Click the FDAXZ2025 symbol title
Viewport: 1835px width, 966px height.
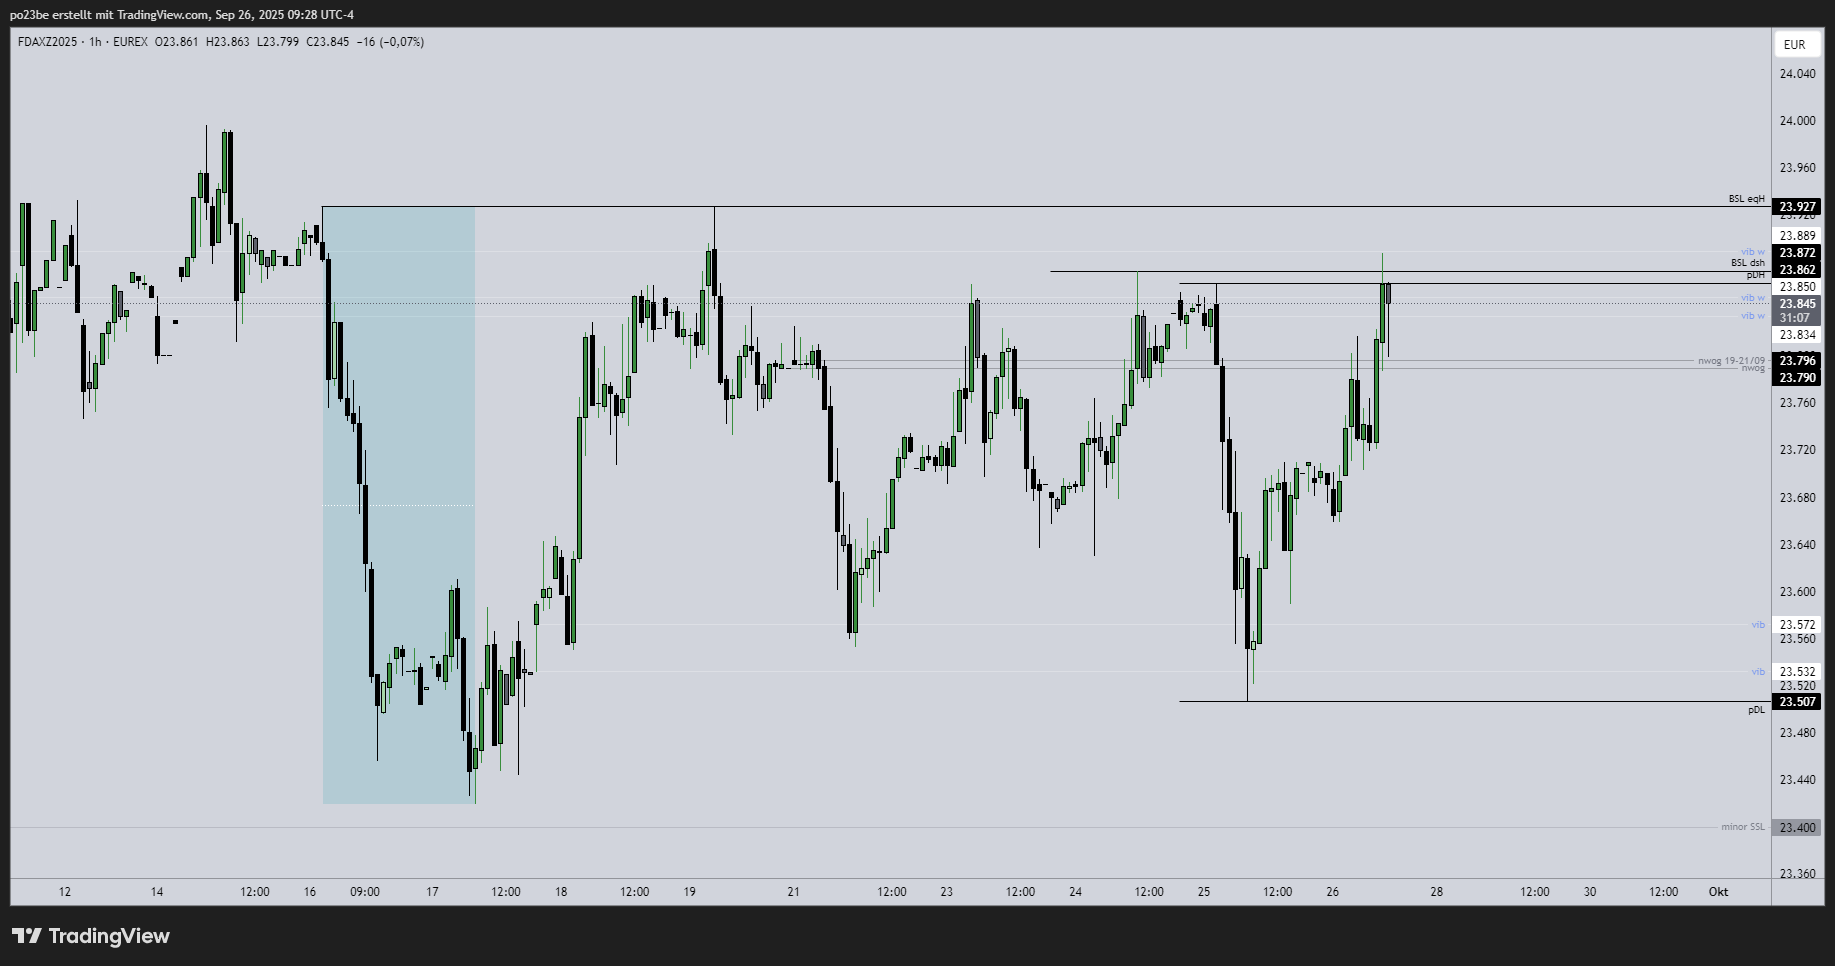pyautogui.click(x=47, y=42)
